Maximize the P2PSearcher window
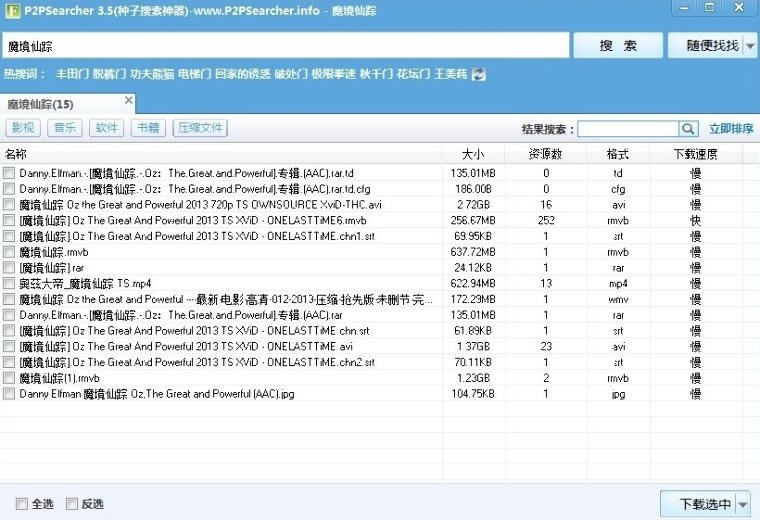The height and width of the screenshot is (520, 760). [710, 8]
